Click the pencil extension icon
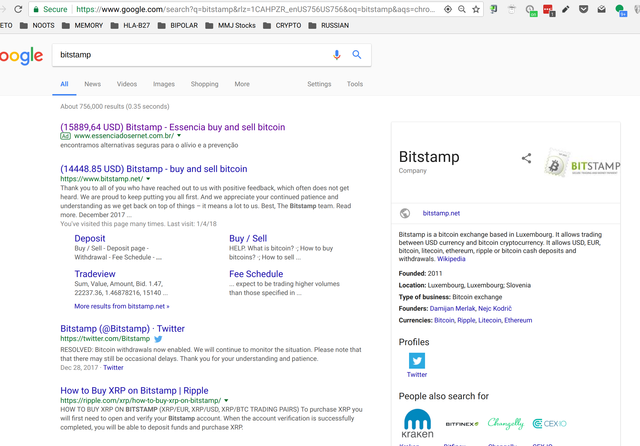 (566, 9)
